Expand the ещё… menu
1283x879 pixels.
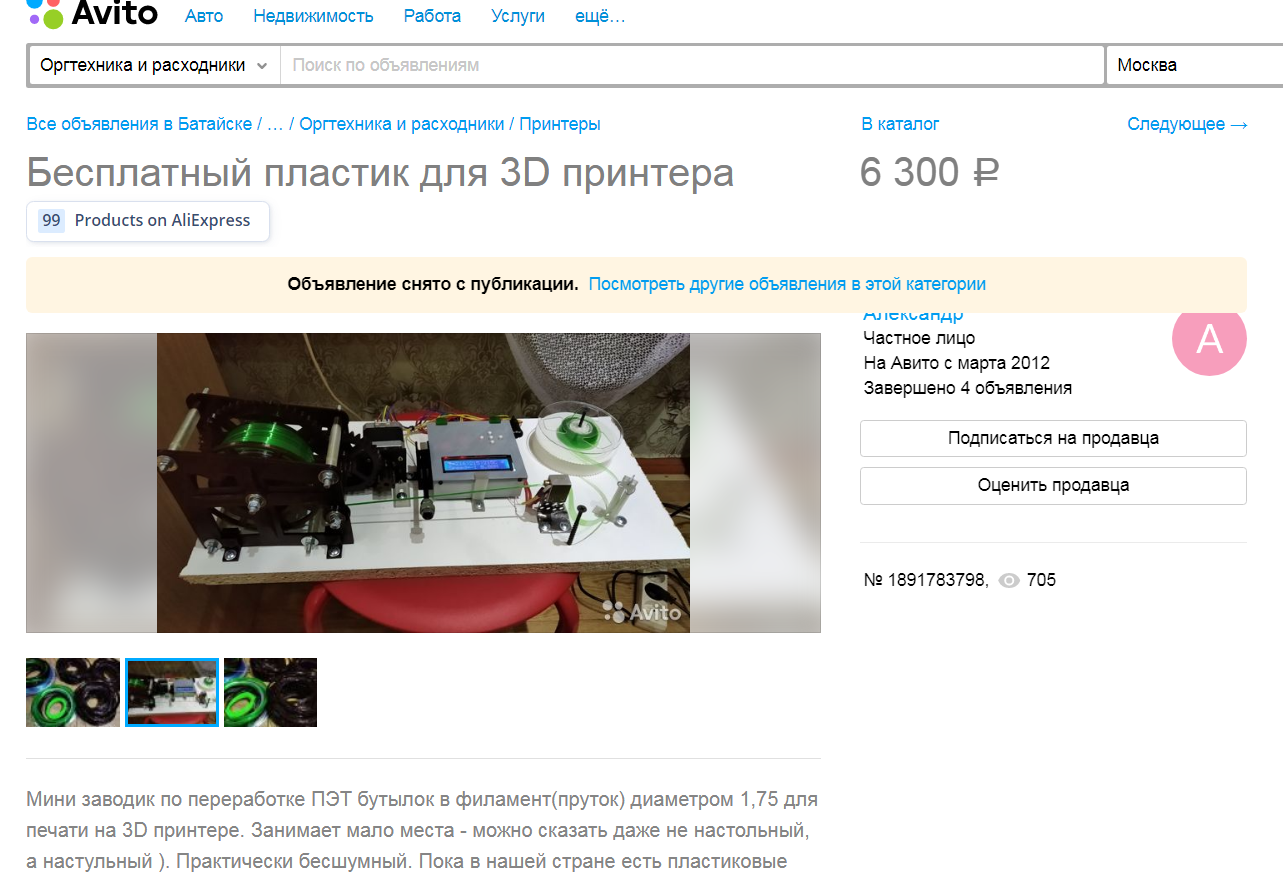(600, 16)
